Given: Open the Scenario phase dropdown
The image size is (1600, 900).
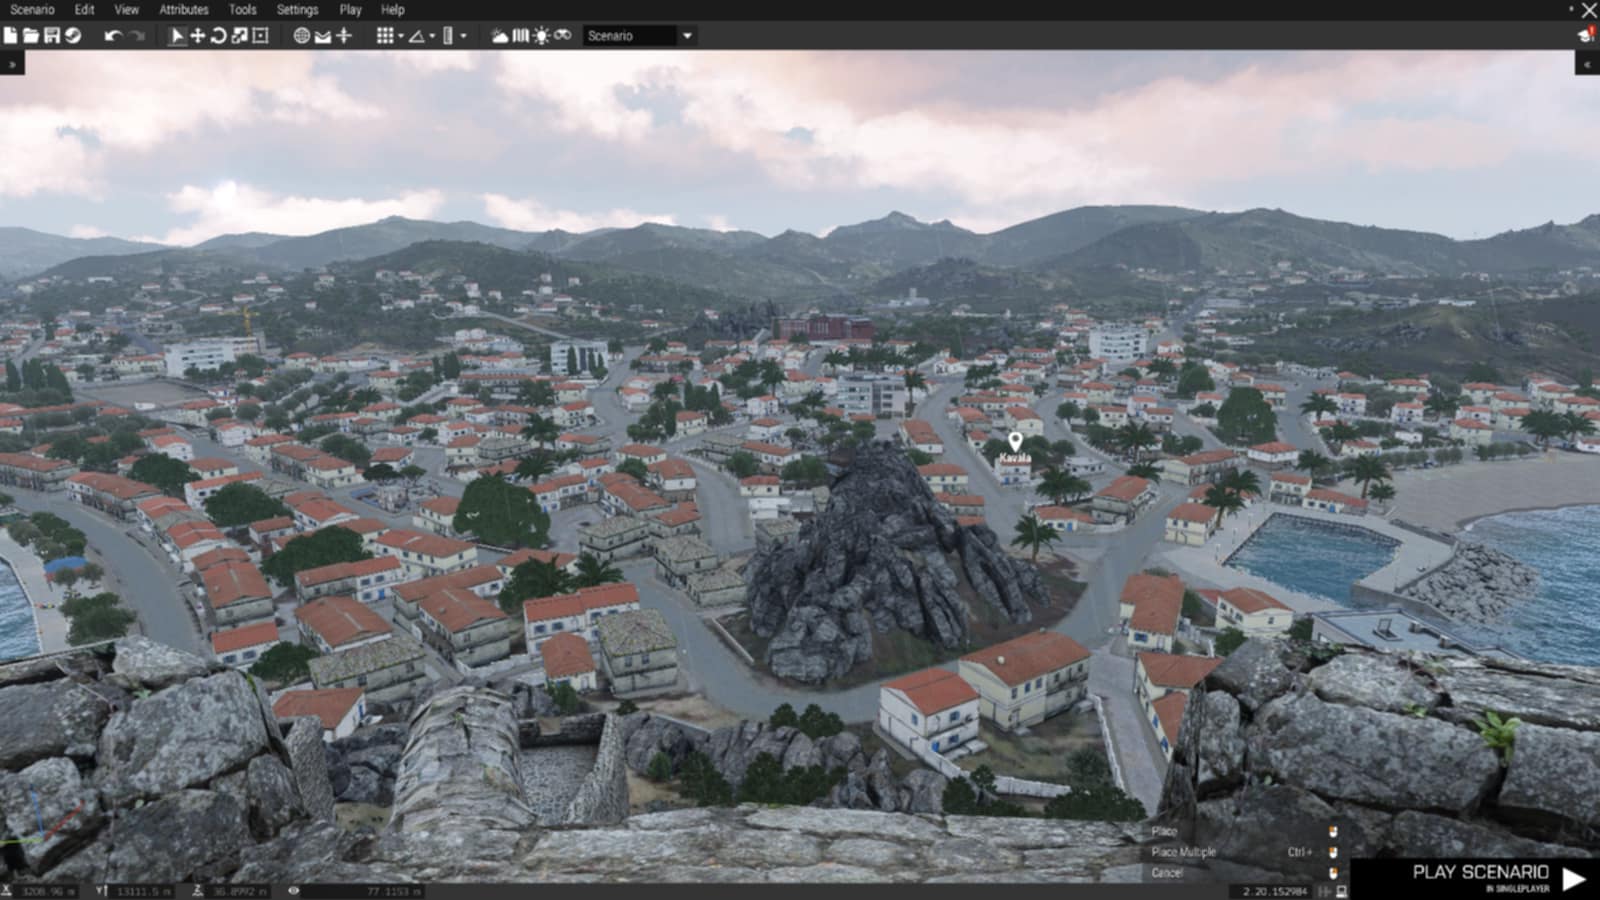Looking at the screenshot, I should (x=687, y=36).
